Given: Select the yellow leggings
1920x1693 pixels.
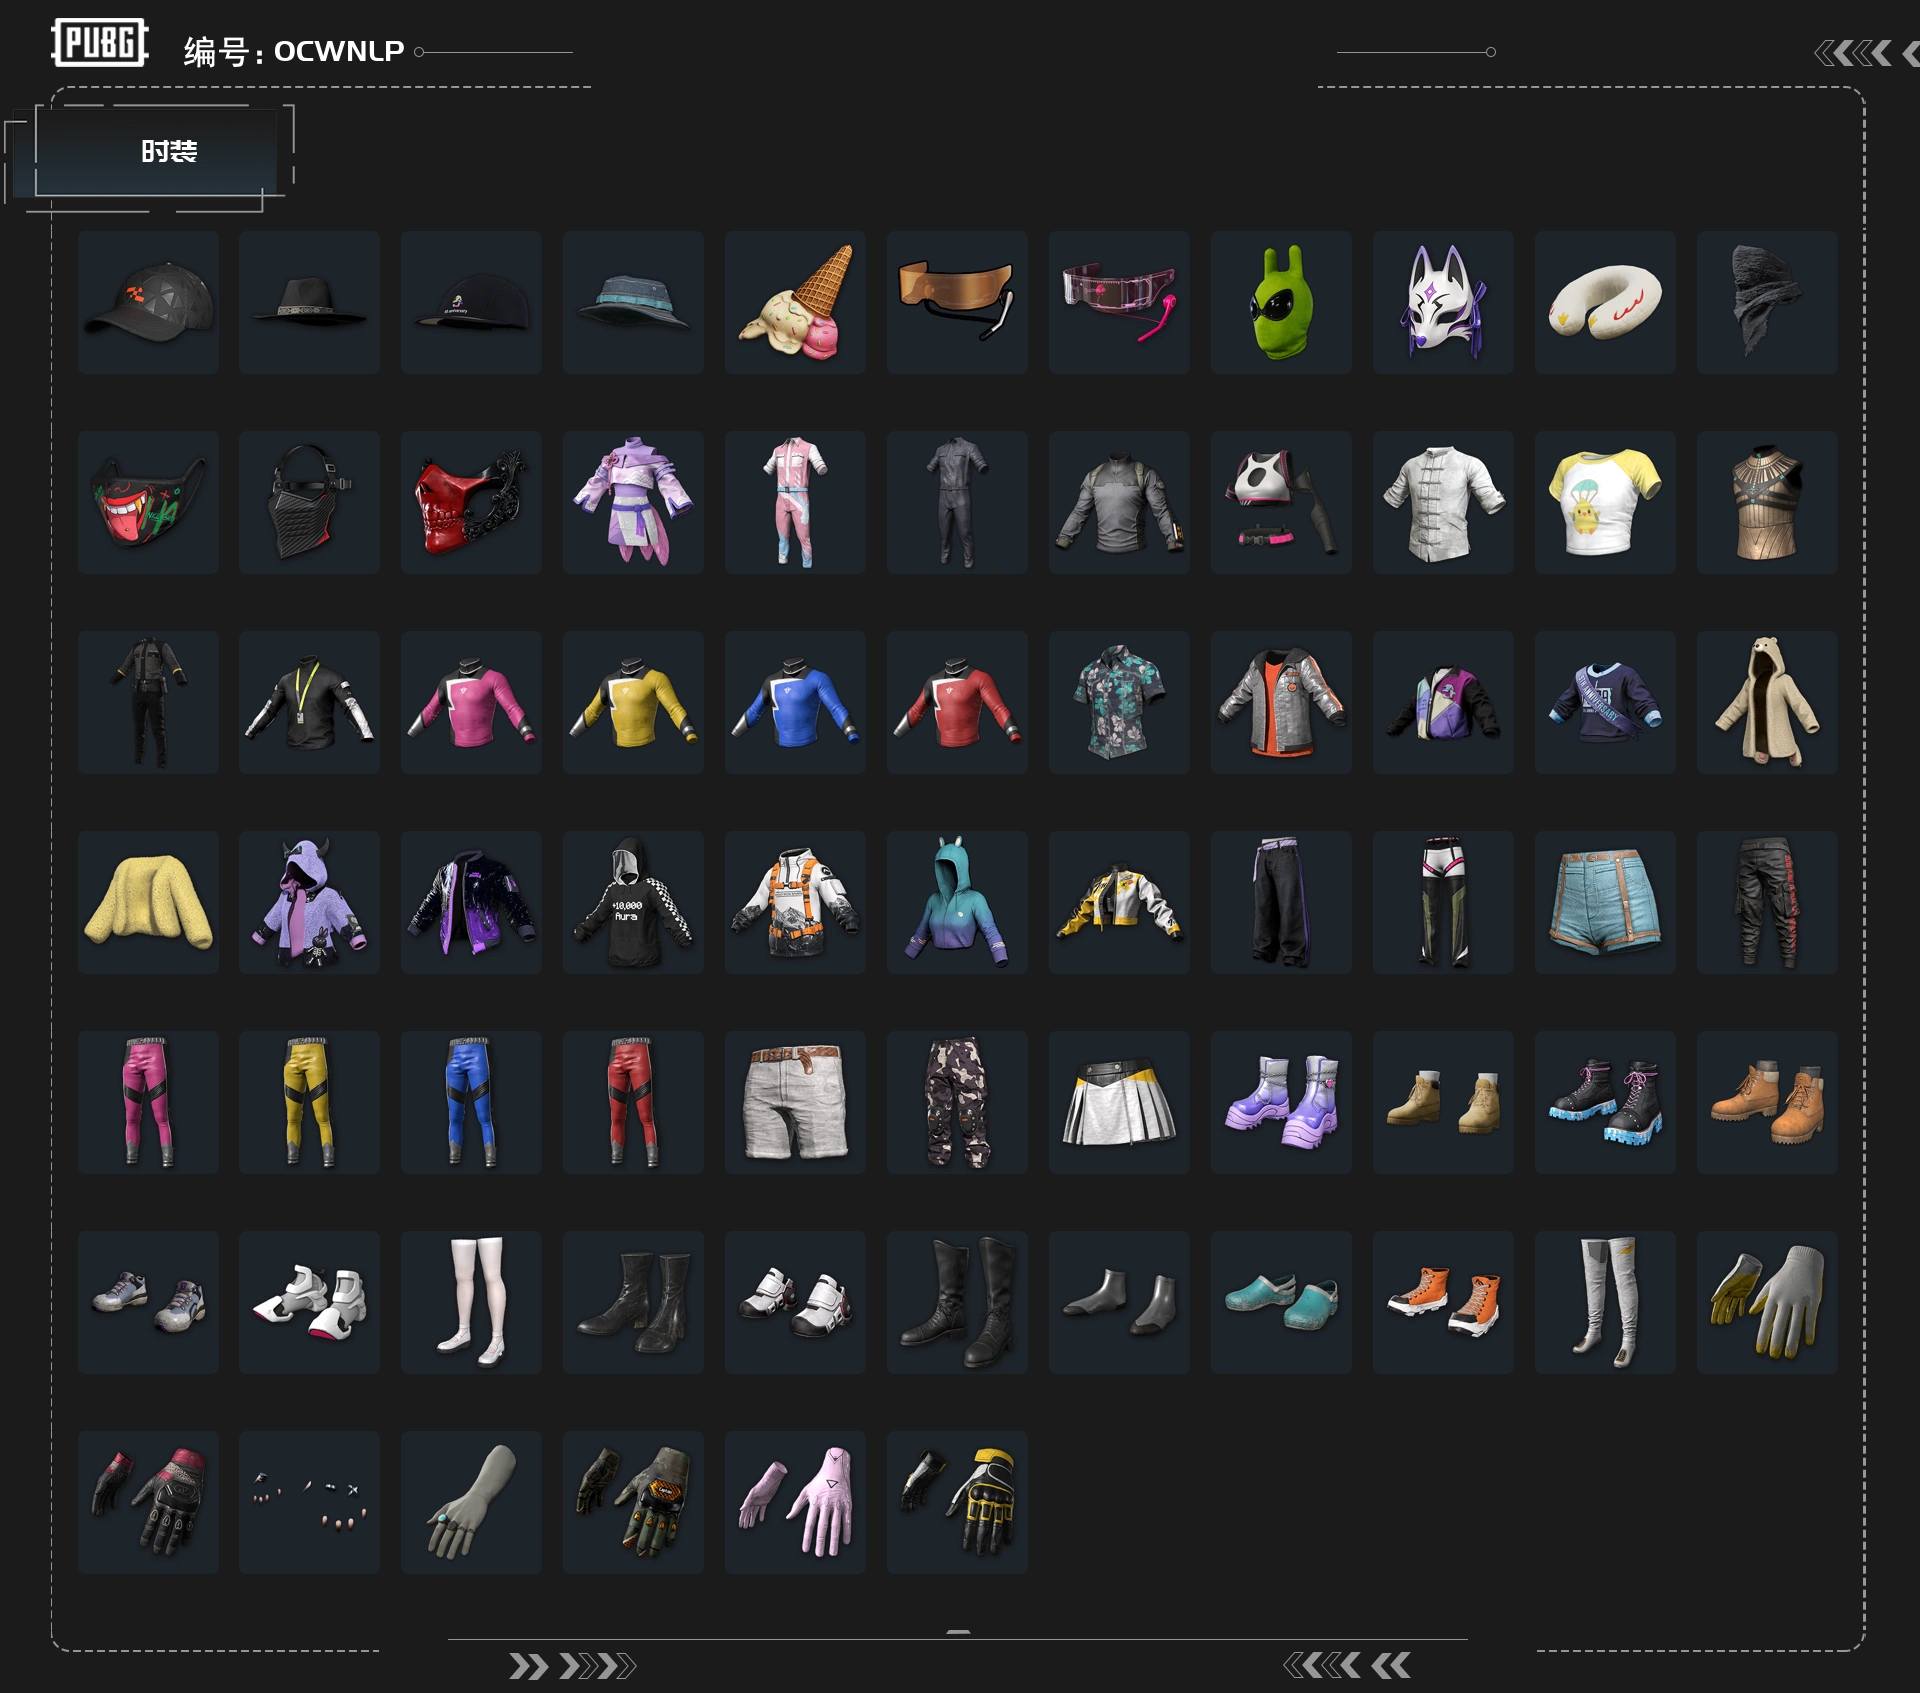Looking at the screenshot, I should pyautogui.click(x=309, y=1102).
